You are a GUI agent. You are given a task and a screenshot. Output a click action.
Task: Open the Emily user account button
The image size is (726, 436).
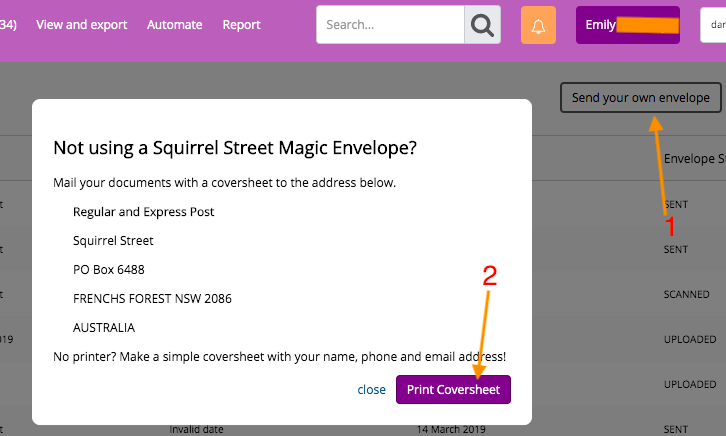tap(628, 25)
